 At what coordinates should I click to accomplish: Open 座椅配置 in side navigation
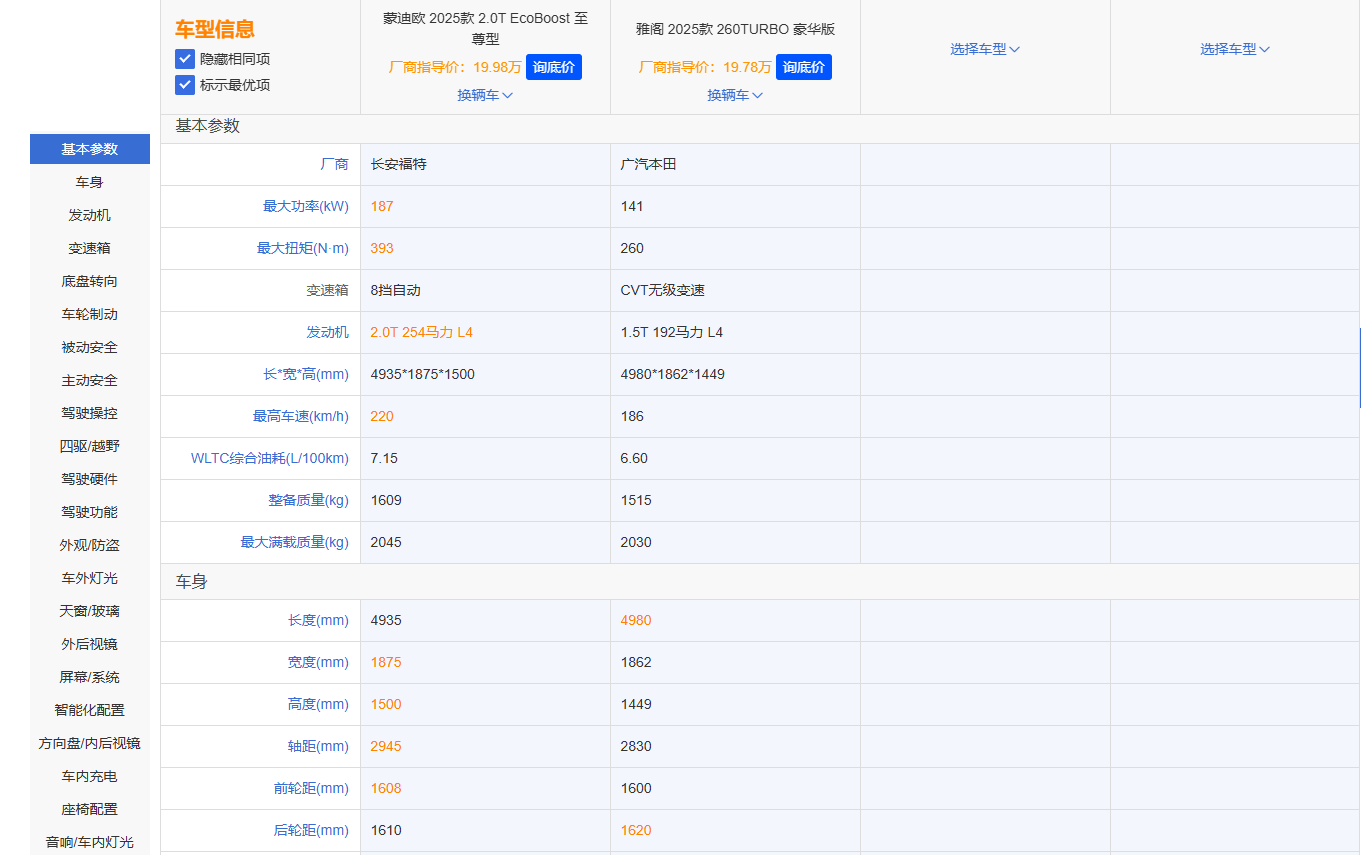pyautogui.click(x=90, y=809)
